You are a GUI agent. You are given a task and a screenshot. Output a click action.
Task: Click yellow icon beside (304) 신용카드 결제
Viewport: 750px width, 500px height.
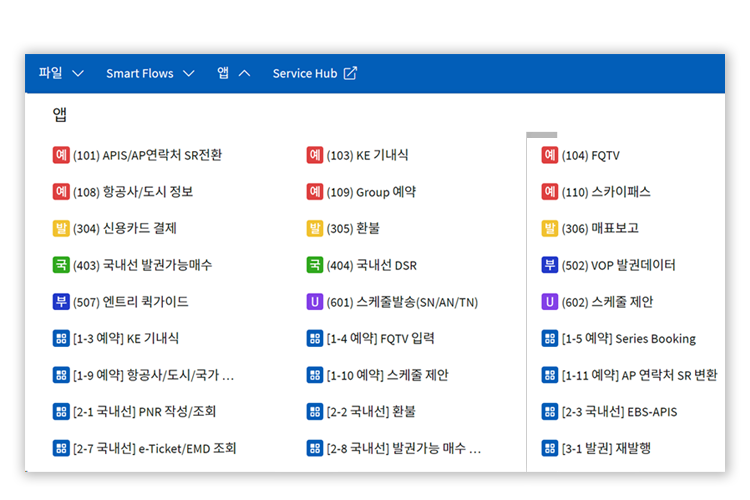61,228
